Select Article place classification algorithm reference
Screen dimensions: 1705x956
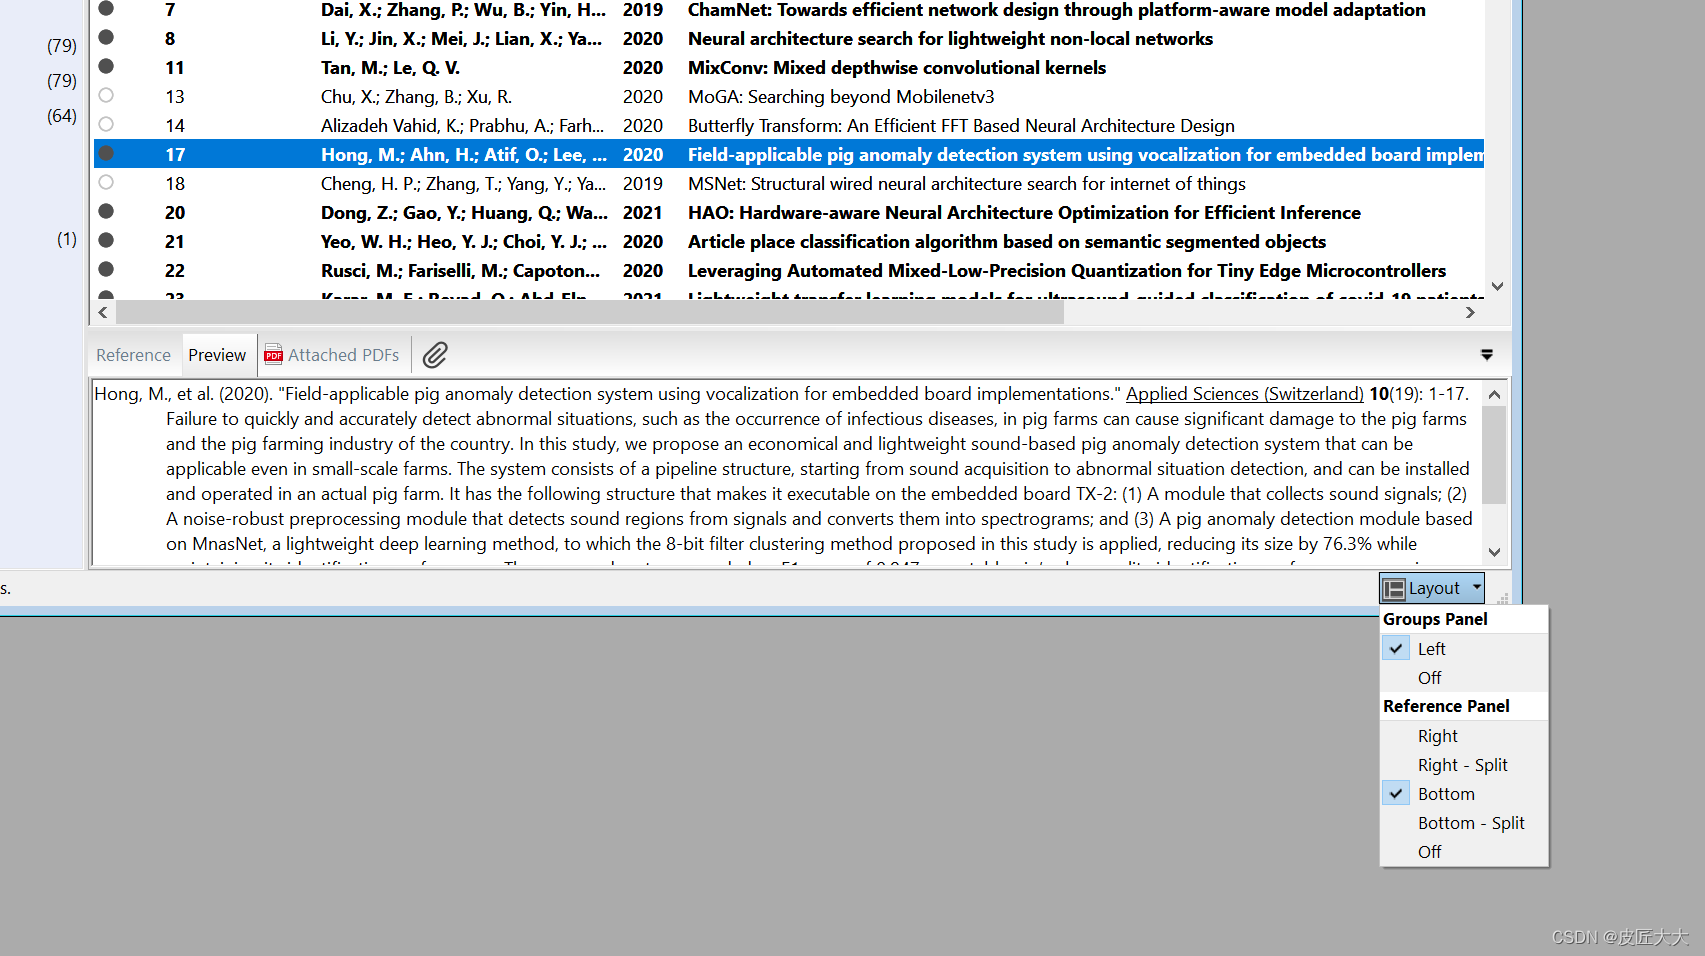point(789,242)
